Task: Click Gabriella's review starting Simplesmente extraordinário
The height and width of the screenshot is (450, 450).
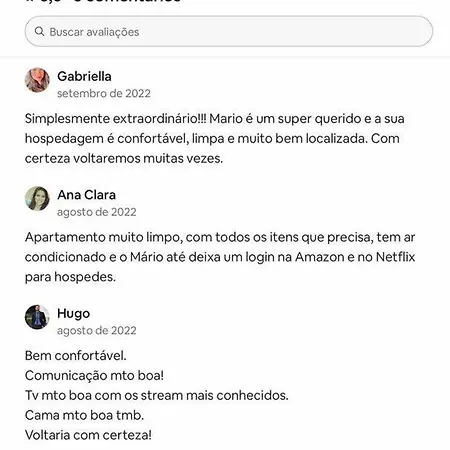Action: pyautogui.click(x=215, y=138)
